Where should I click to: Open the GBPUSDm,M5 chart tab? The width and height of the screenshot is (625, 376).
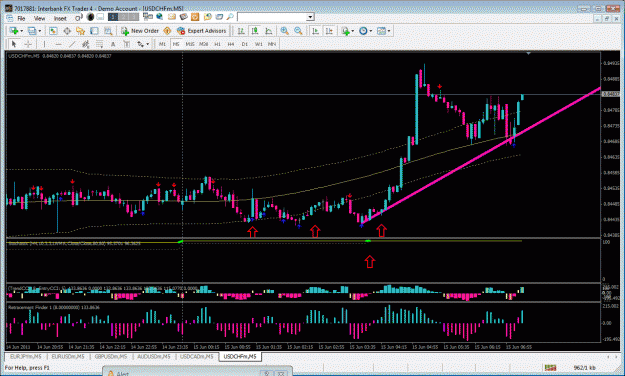click(x=111, y=356)
